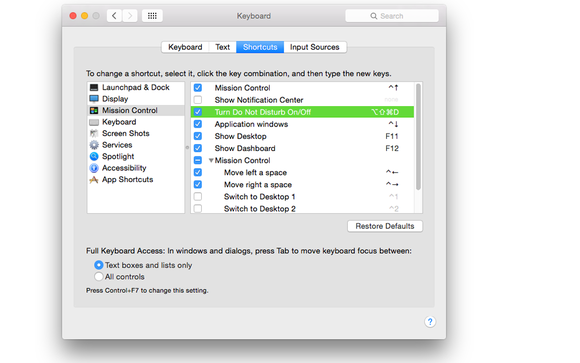Uncheck the Show Desktop shortcut checkbox
This screenshot has height=363, width=580.
pos(198,136)
